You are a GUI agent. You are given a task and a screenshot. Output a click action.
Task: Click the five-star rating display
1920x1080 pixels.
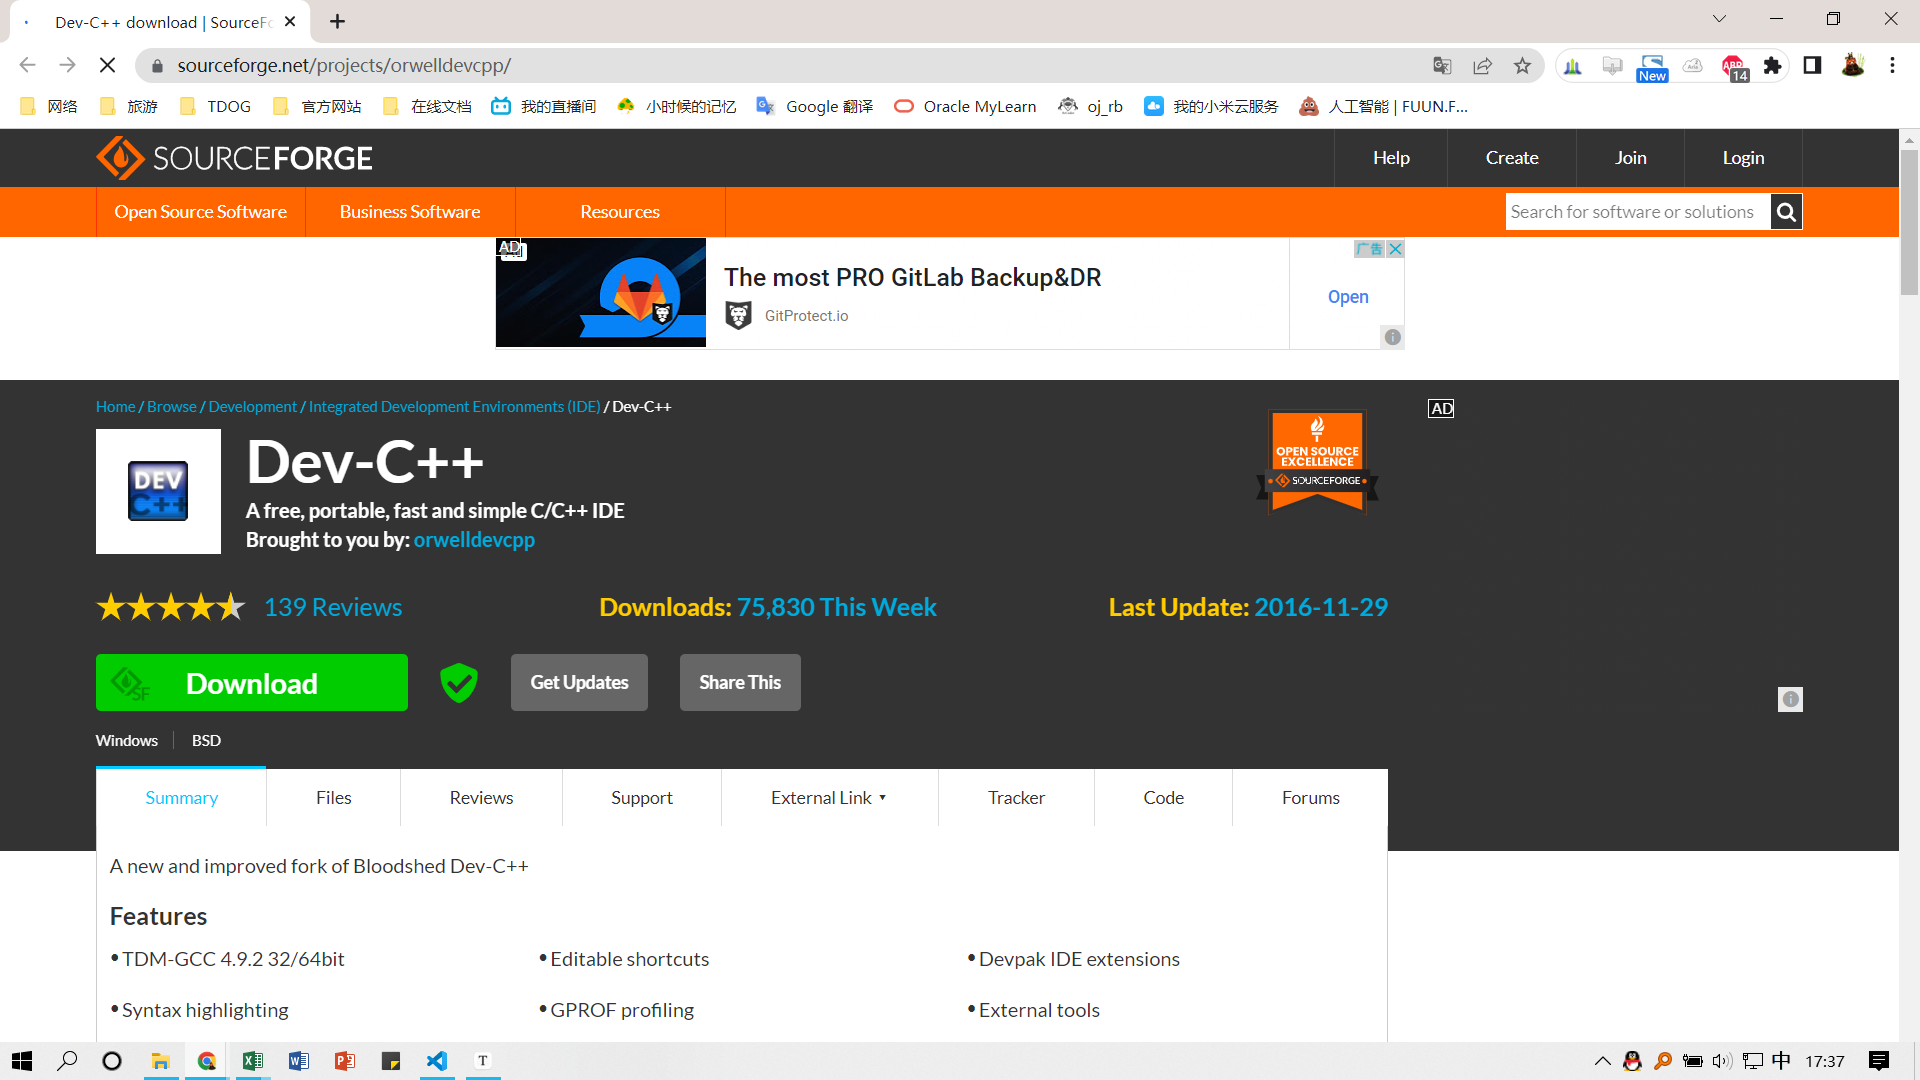(x=170, y=607)
